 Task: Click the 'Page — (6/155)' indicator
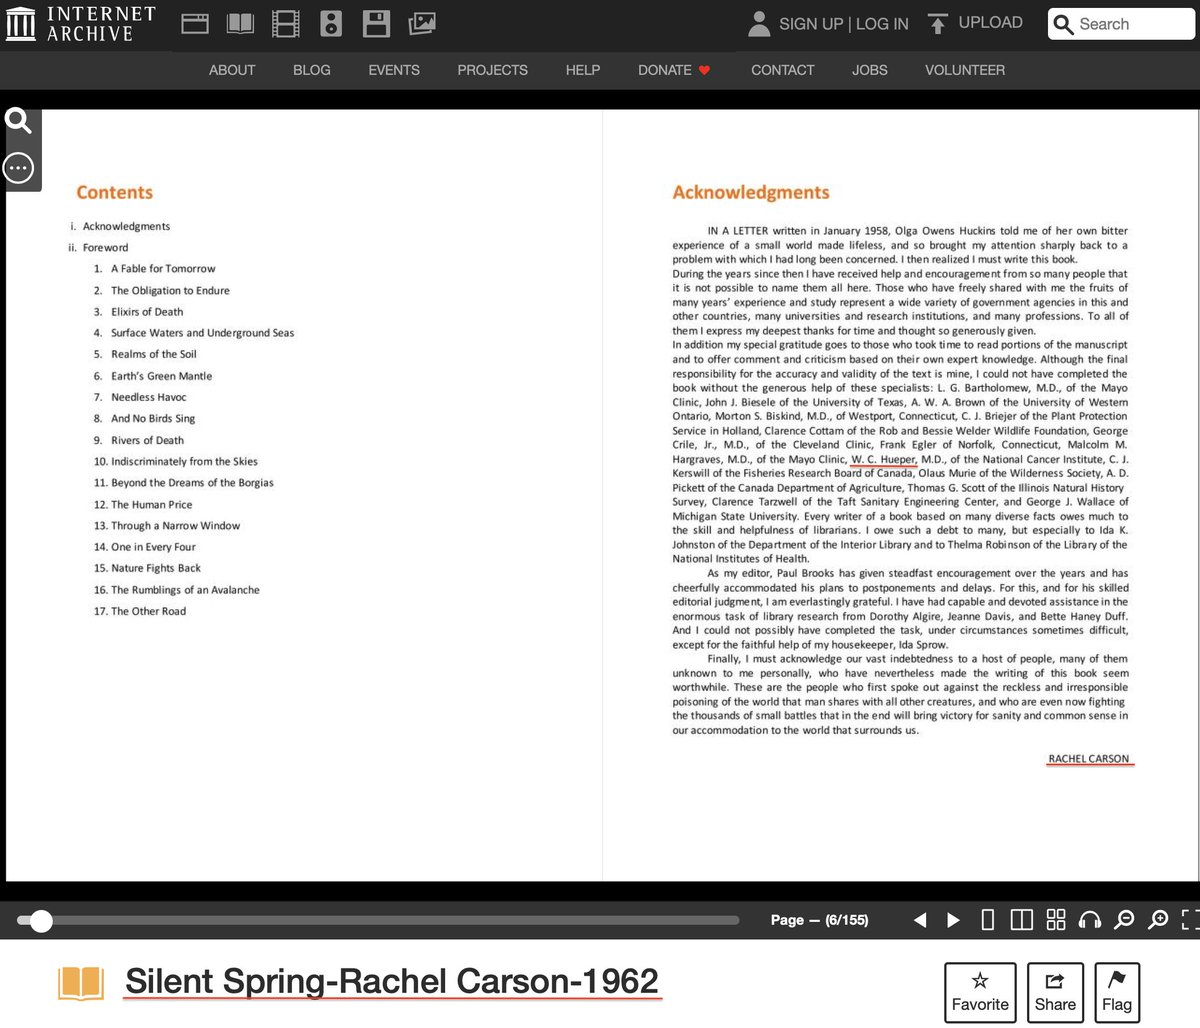click(819, 920)
